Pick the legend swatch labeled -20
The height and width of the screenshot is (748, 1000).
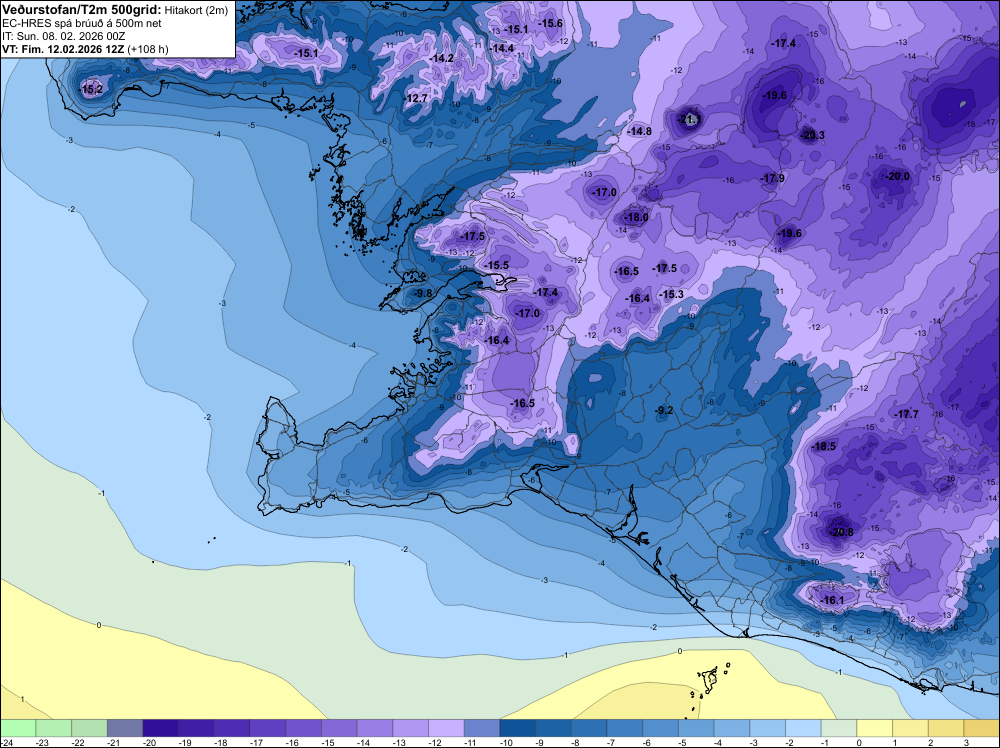(x=161, y=728)
